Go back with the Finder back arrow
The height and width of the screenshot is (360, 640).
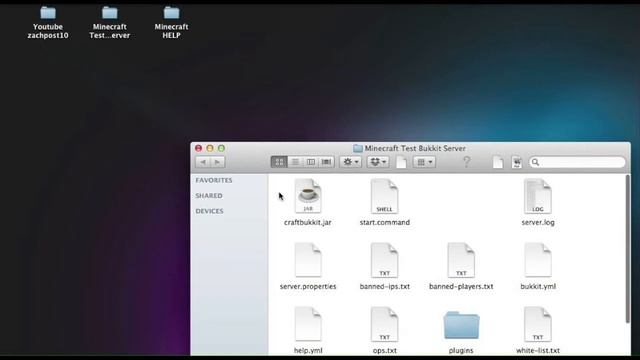point(203,162)
